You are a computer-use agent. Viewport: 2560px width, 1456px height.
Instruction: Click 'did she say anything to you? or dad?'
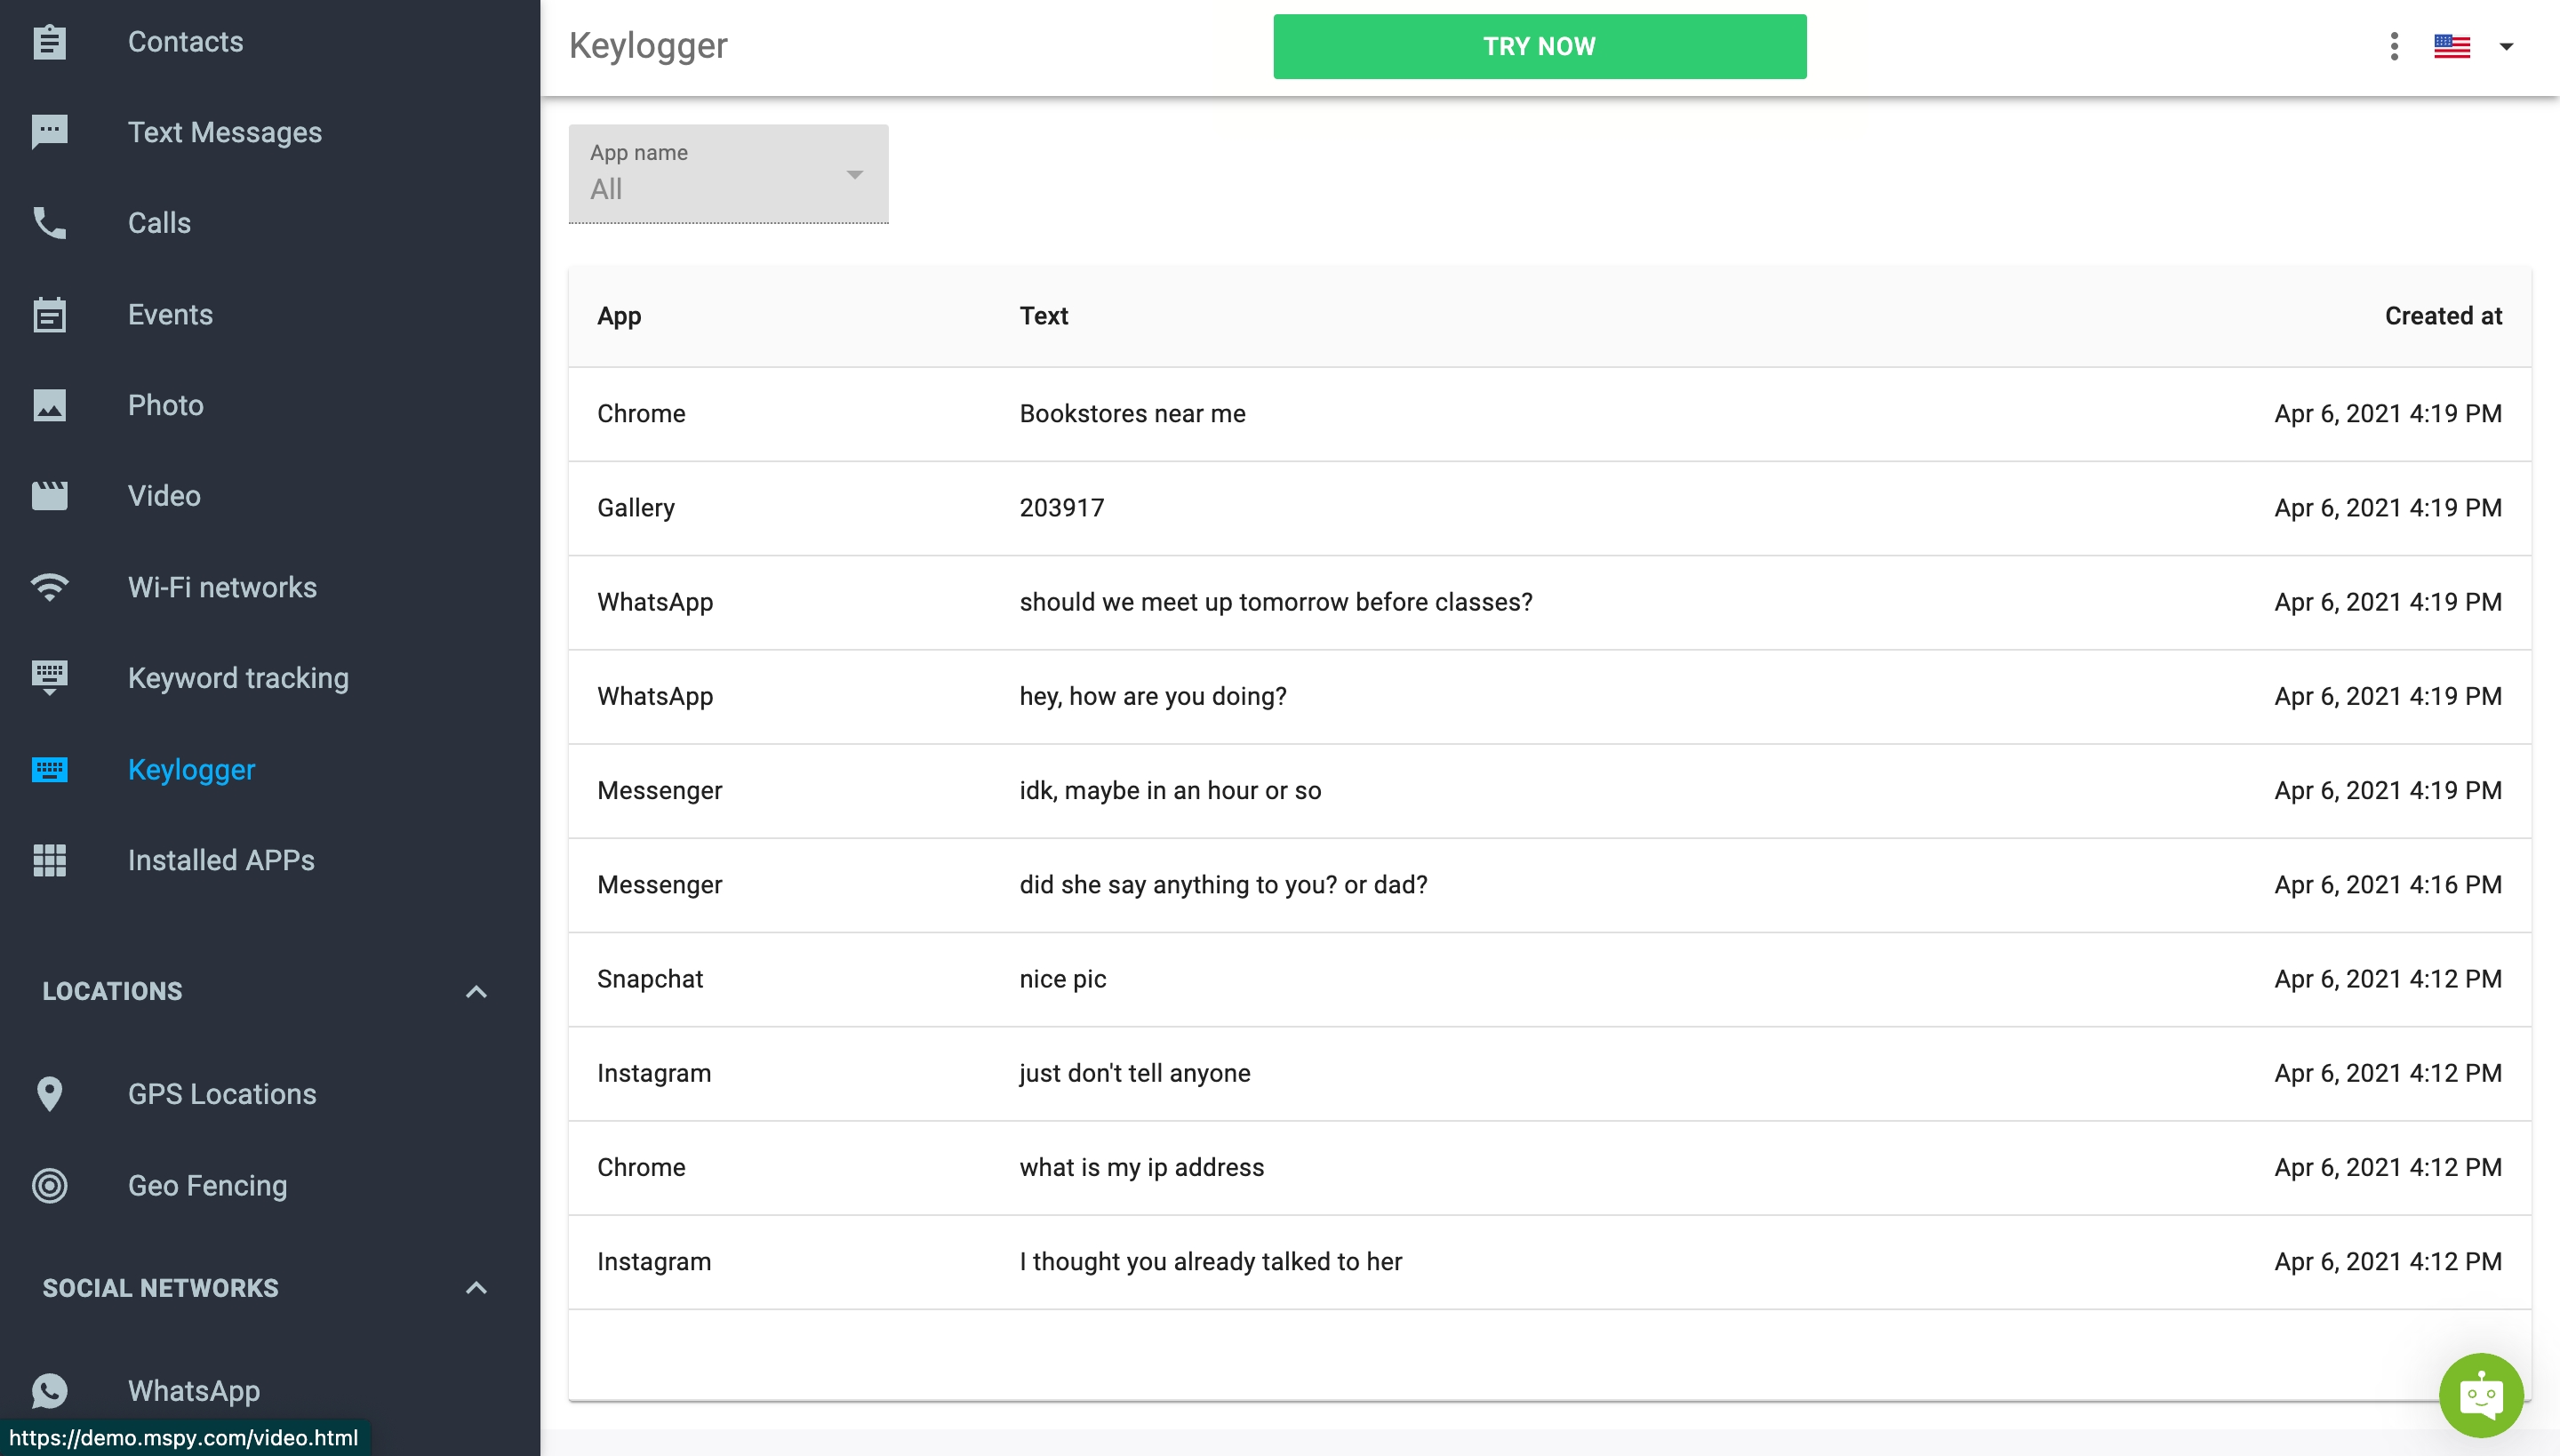[x=1223, y=885]
